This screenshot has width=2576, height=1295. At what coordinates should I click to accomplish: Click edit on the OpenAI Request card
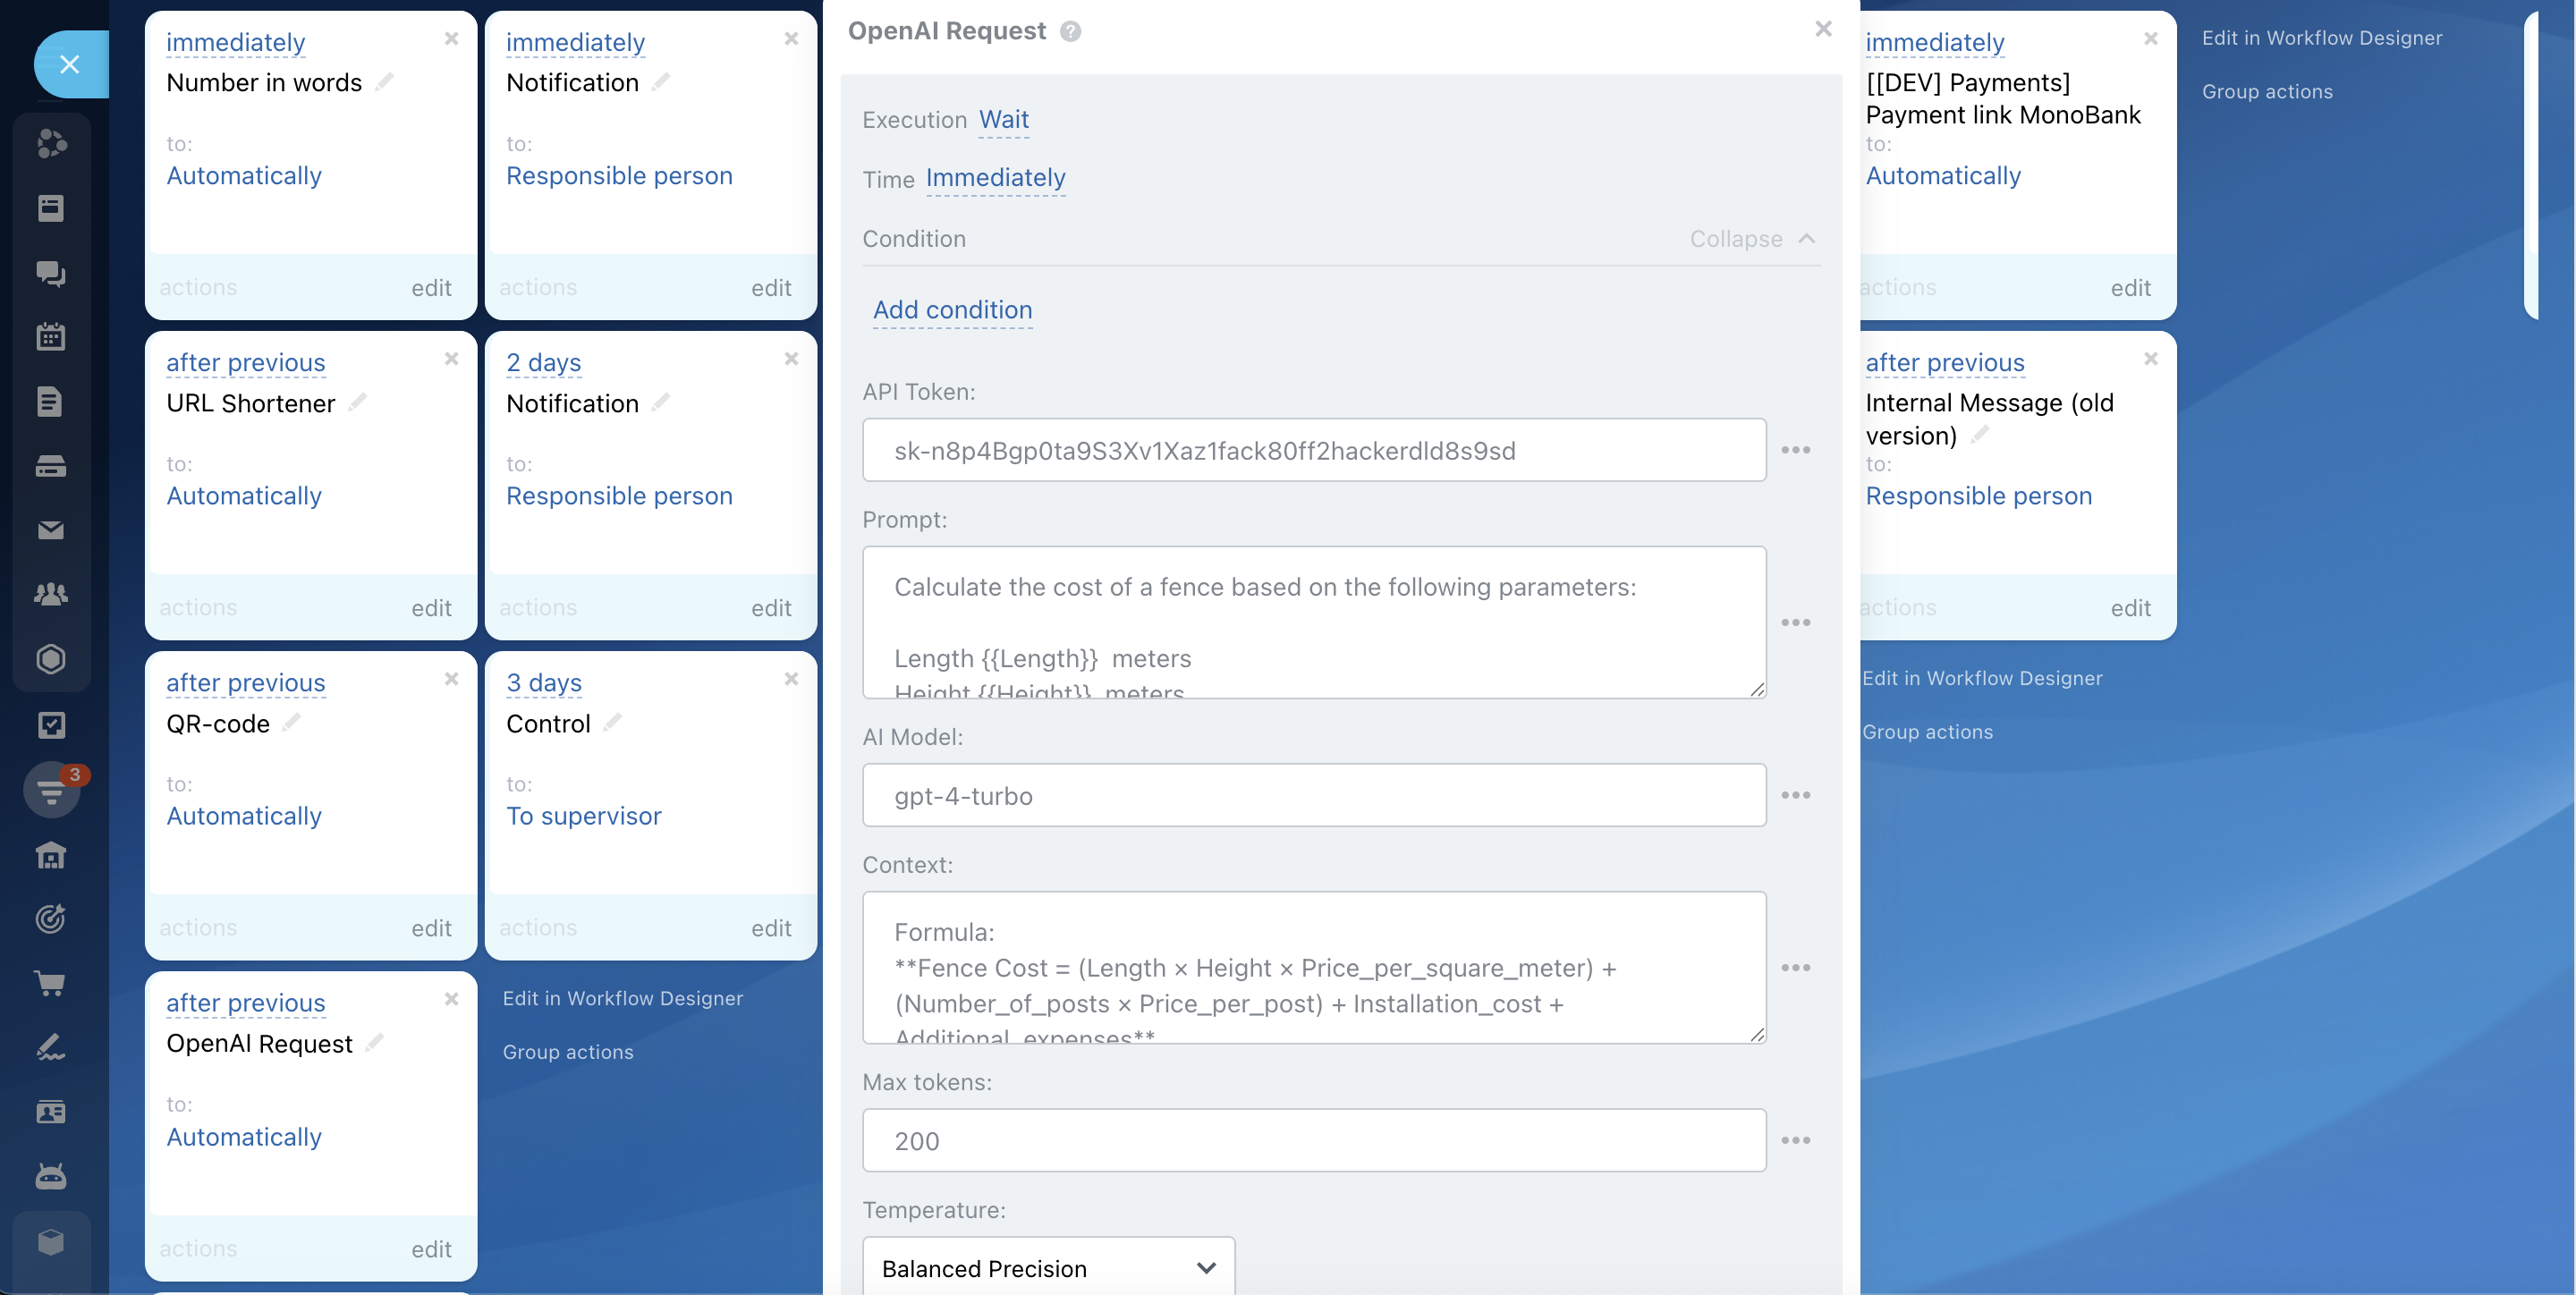(431, 1249)
